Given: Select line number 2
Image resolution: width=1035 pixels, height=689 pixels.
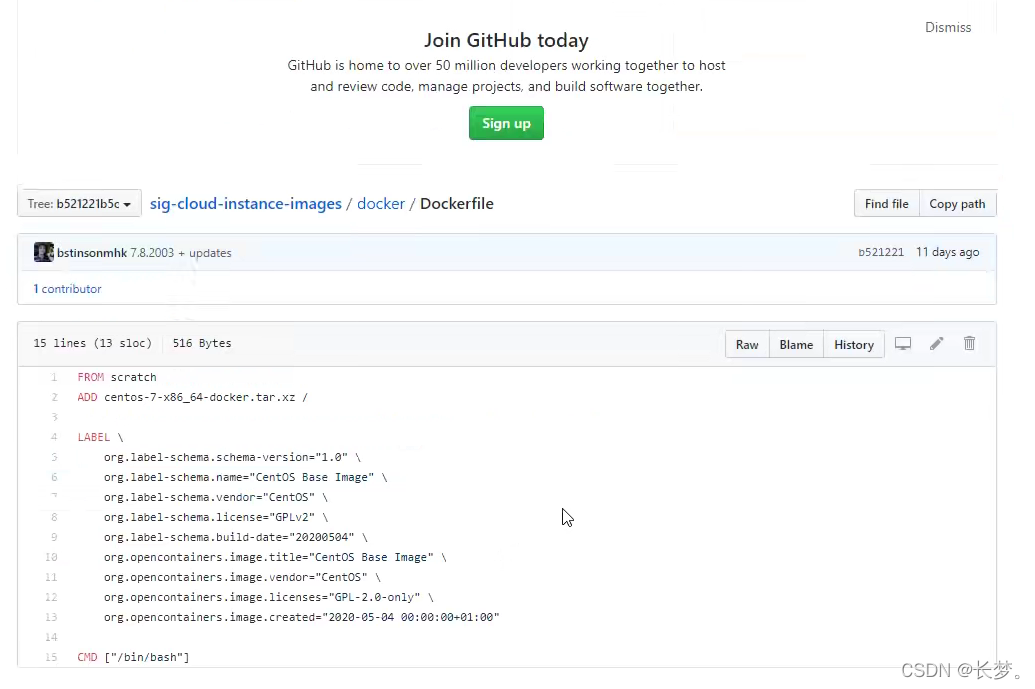Looking at the screenshot, I should 54,397.
